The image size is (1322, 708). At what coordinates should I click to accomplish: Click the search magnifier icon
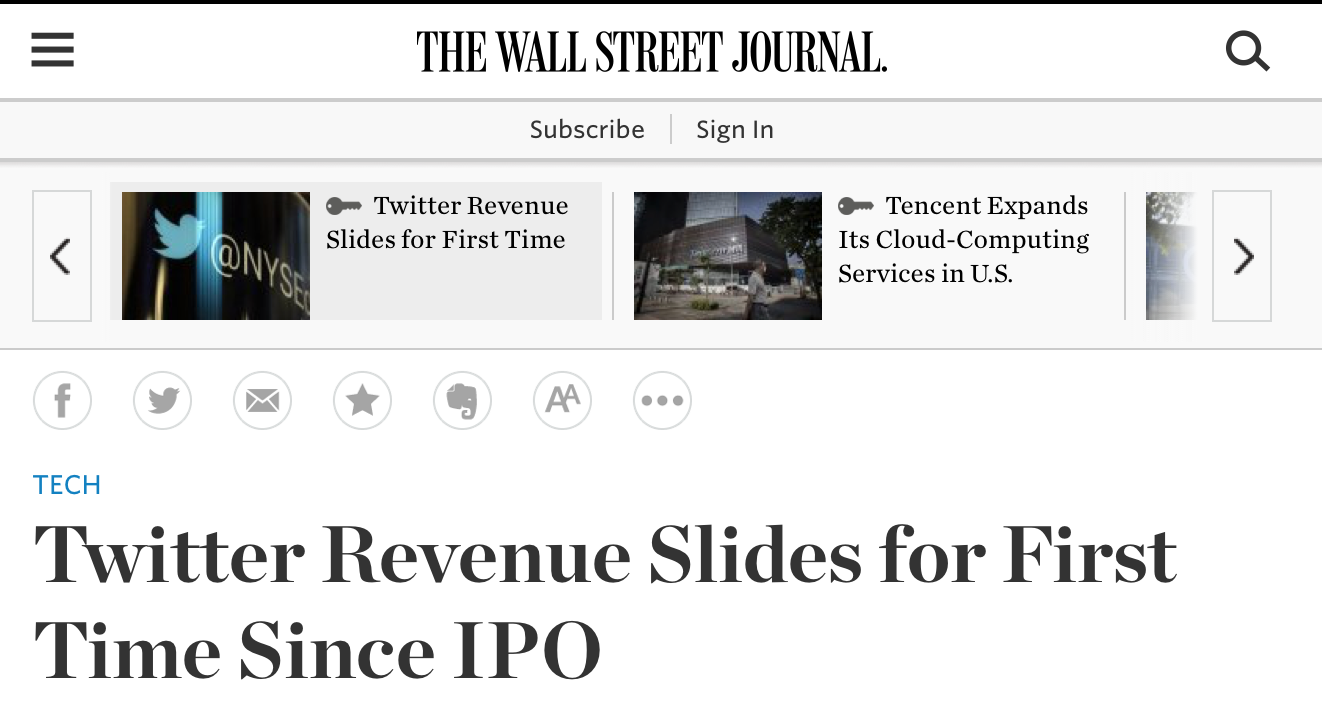tap(1247, 51)
